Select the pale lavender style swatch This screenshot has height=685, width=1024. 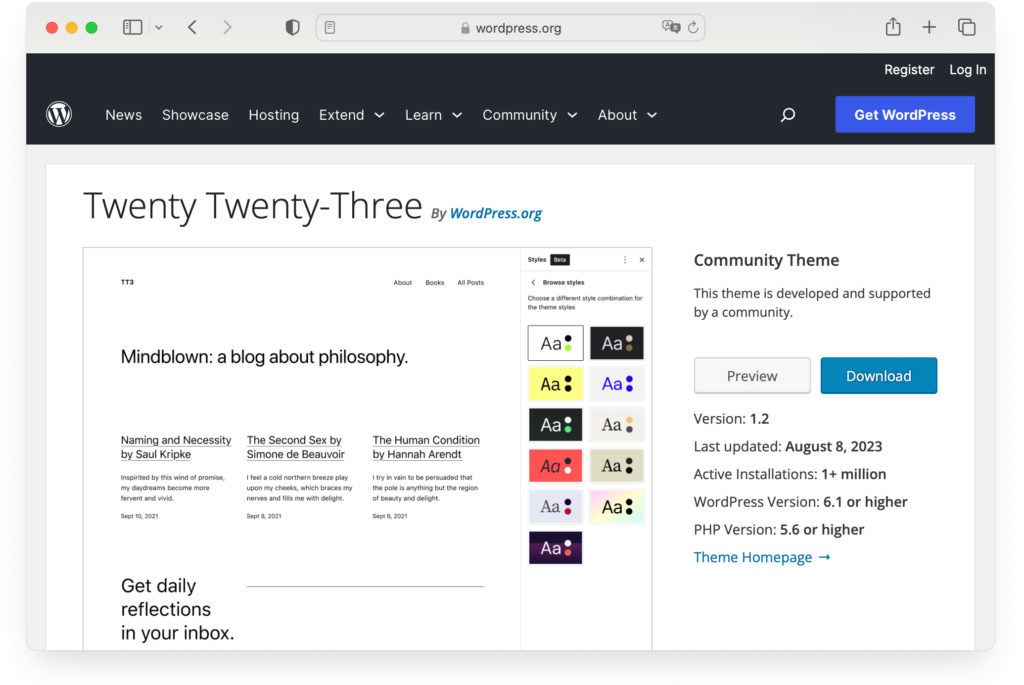(555, 507)
